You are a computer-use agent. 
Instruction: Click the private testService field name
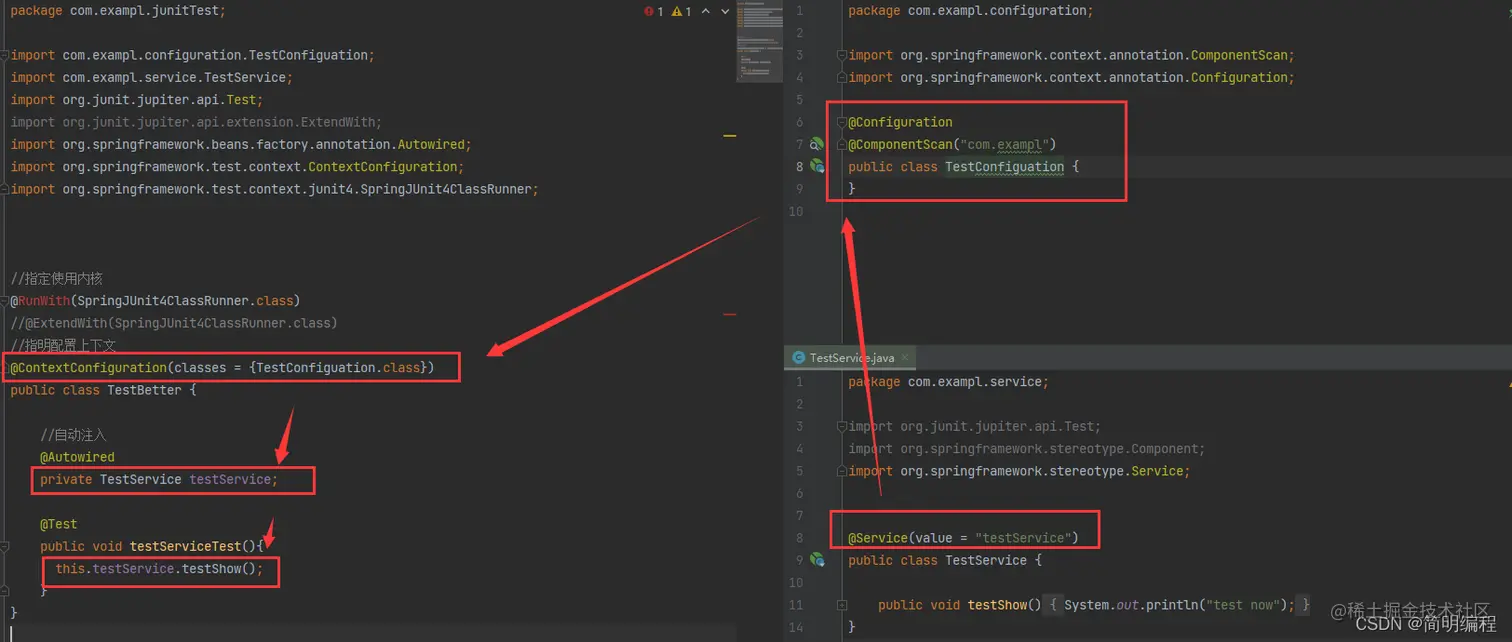(231, 479)
